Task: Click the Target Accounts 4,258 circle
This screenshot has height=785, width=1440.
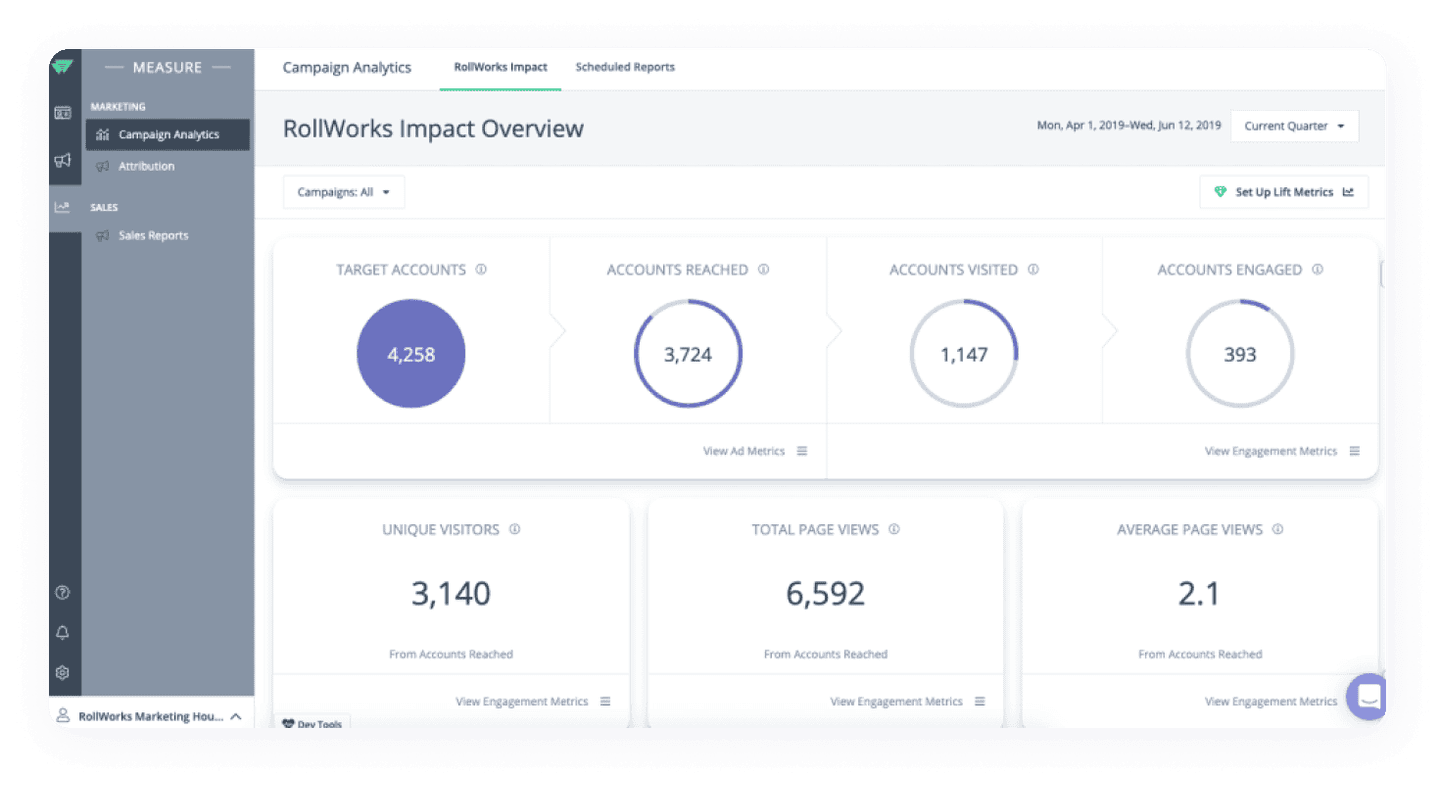Action: click(x=411, y=354)
